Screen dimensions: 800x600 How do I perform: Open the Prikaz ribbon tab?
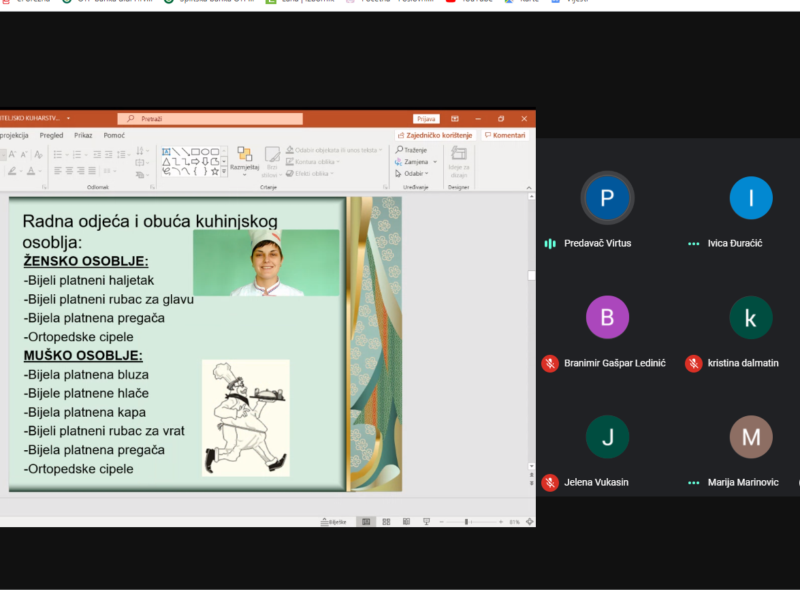click(x=83, y=135)
